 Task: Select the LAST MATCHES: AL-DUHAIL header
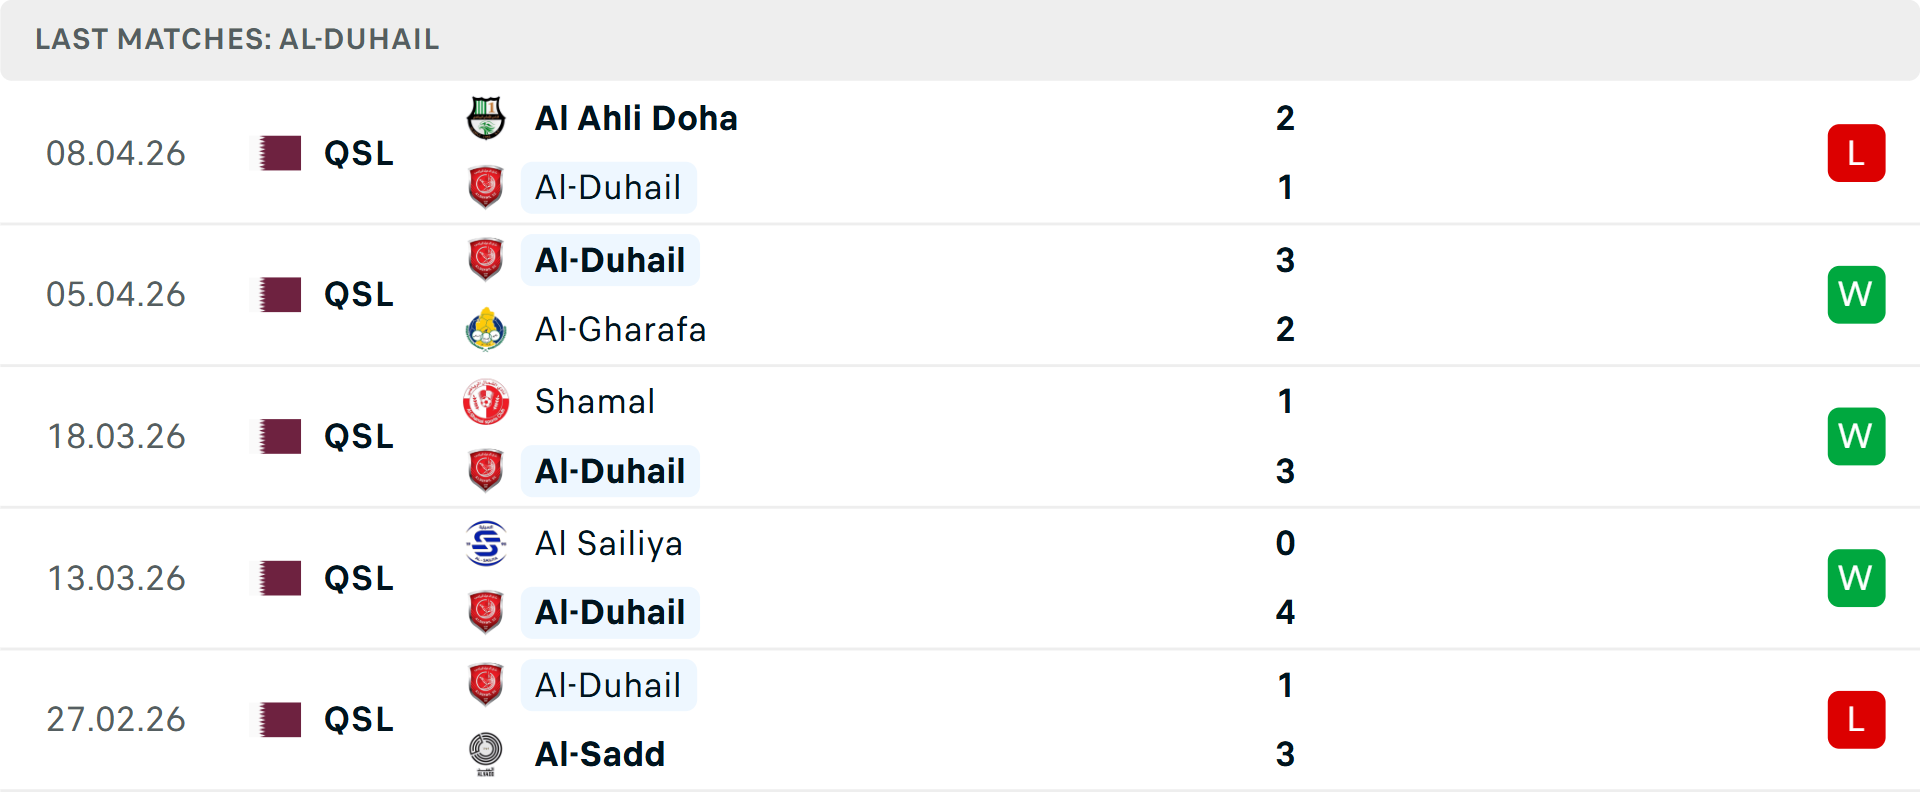click(236, 40)
